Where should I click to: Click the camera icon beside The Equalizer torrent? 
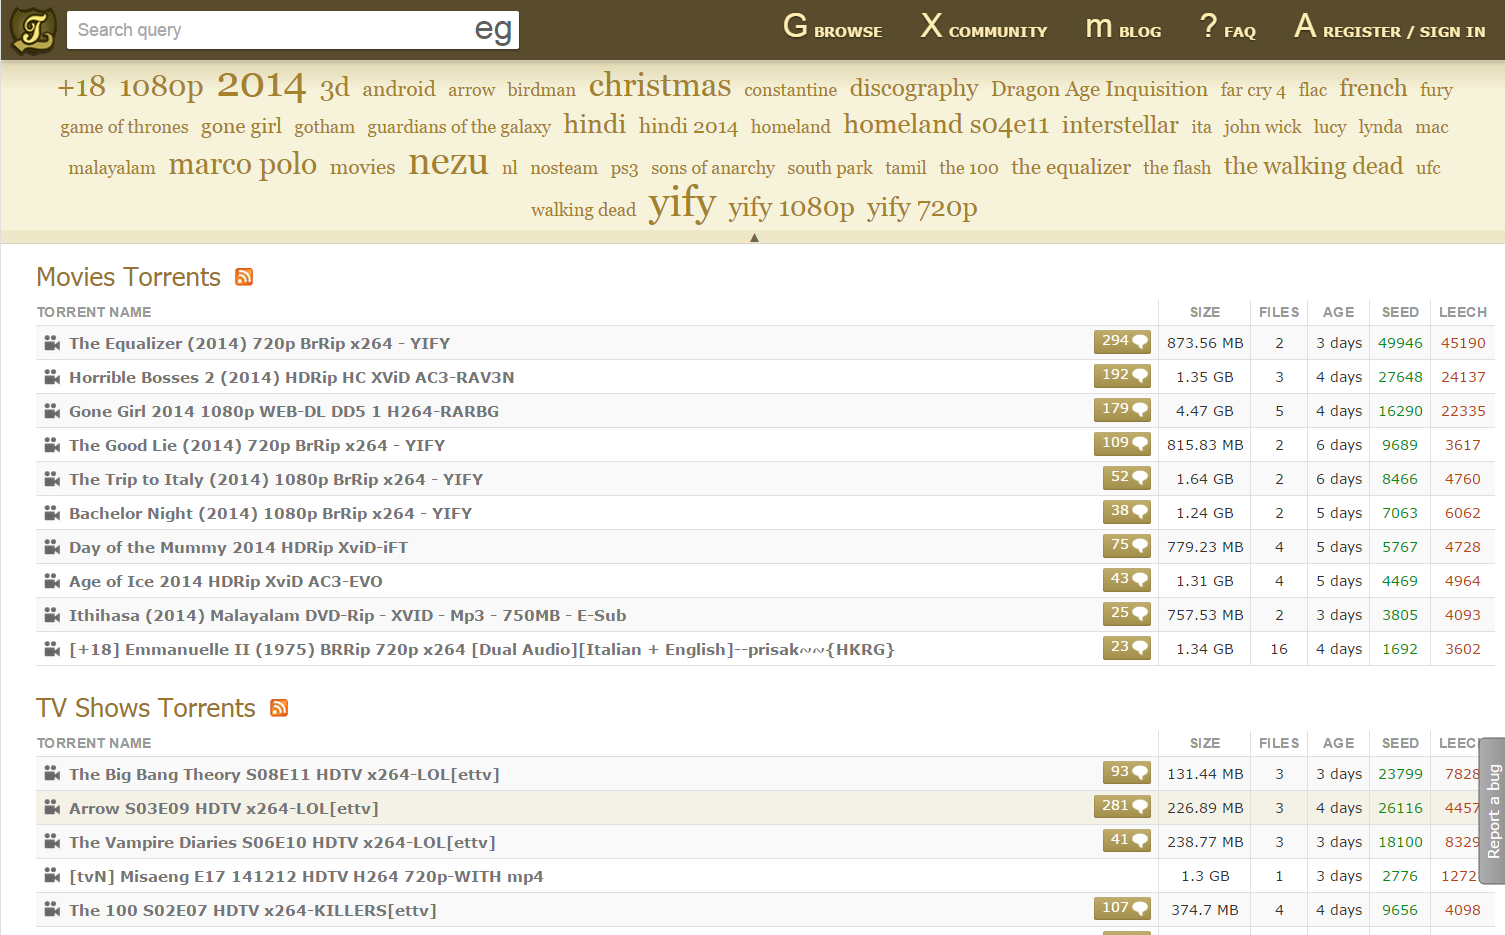51,342
